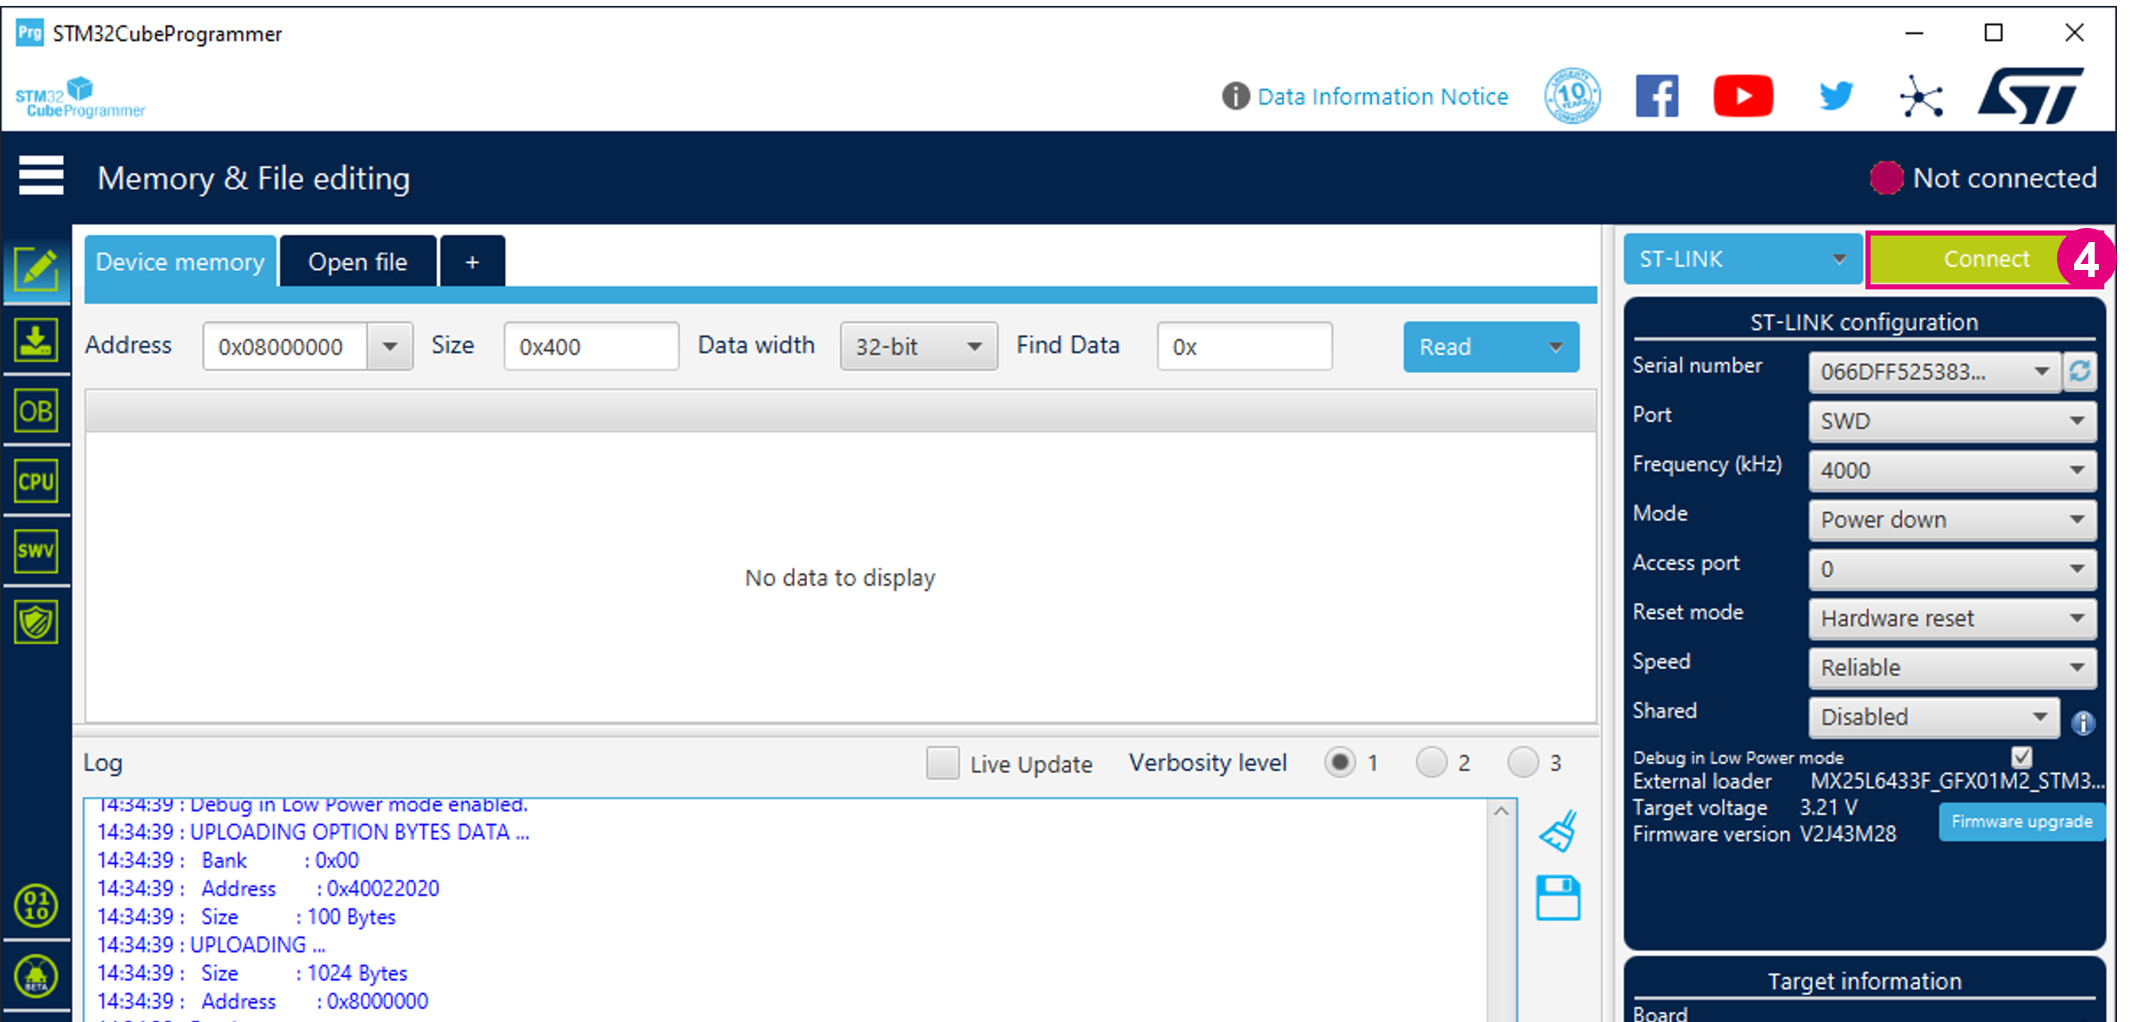Click the Address input field
This screenshot has height=1022, width=2130.
pos(285,346)
